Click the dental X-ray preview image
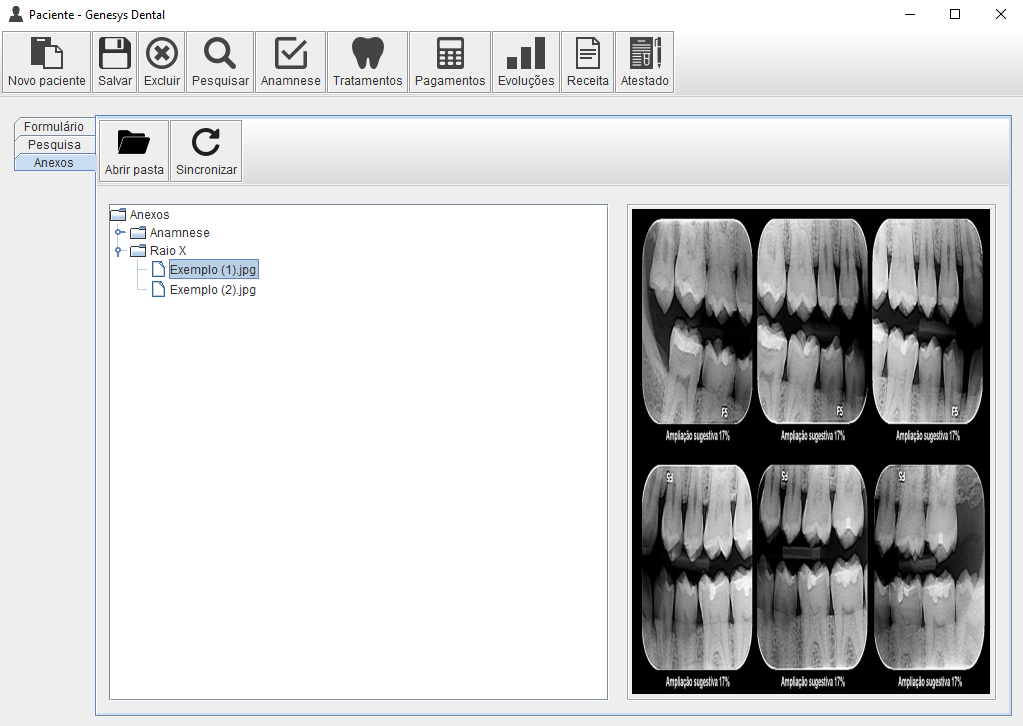The image size is (1023, 726). coord(810,451)
